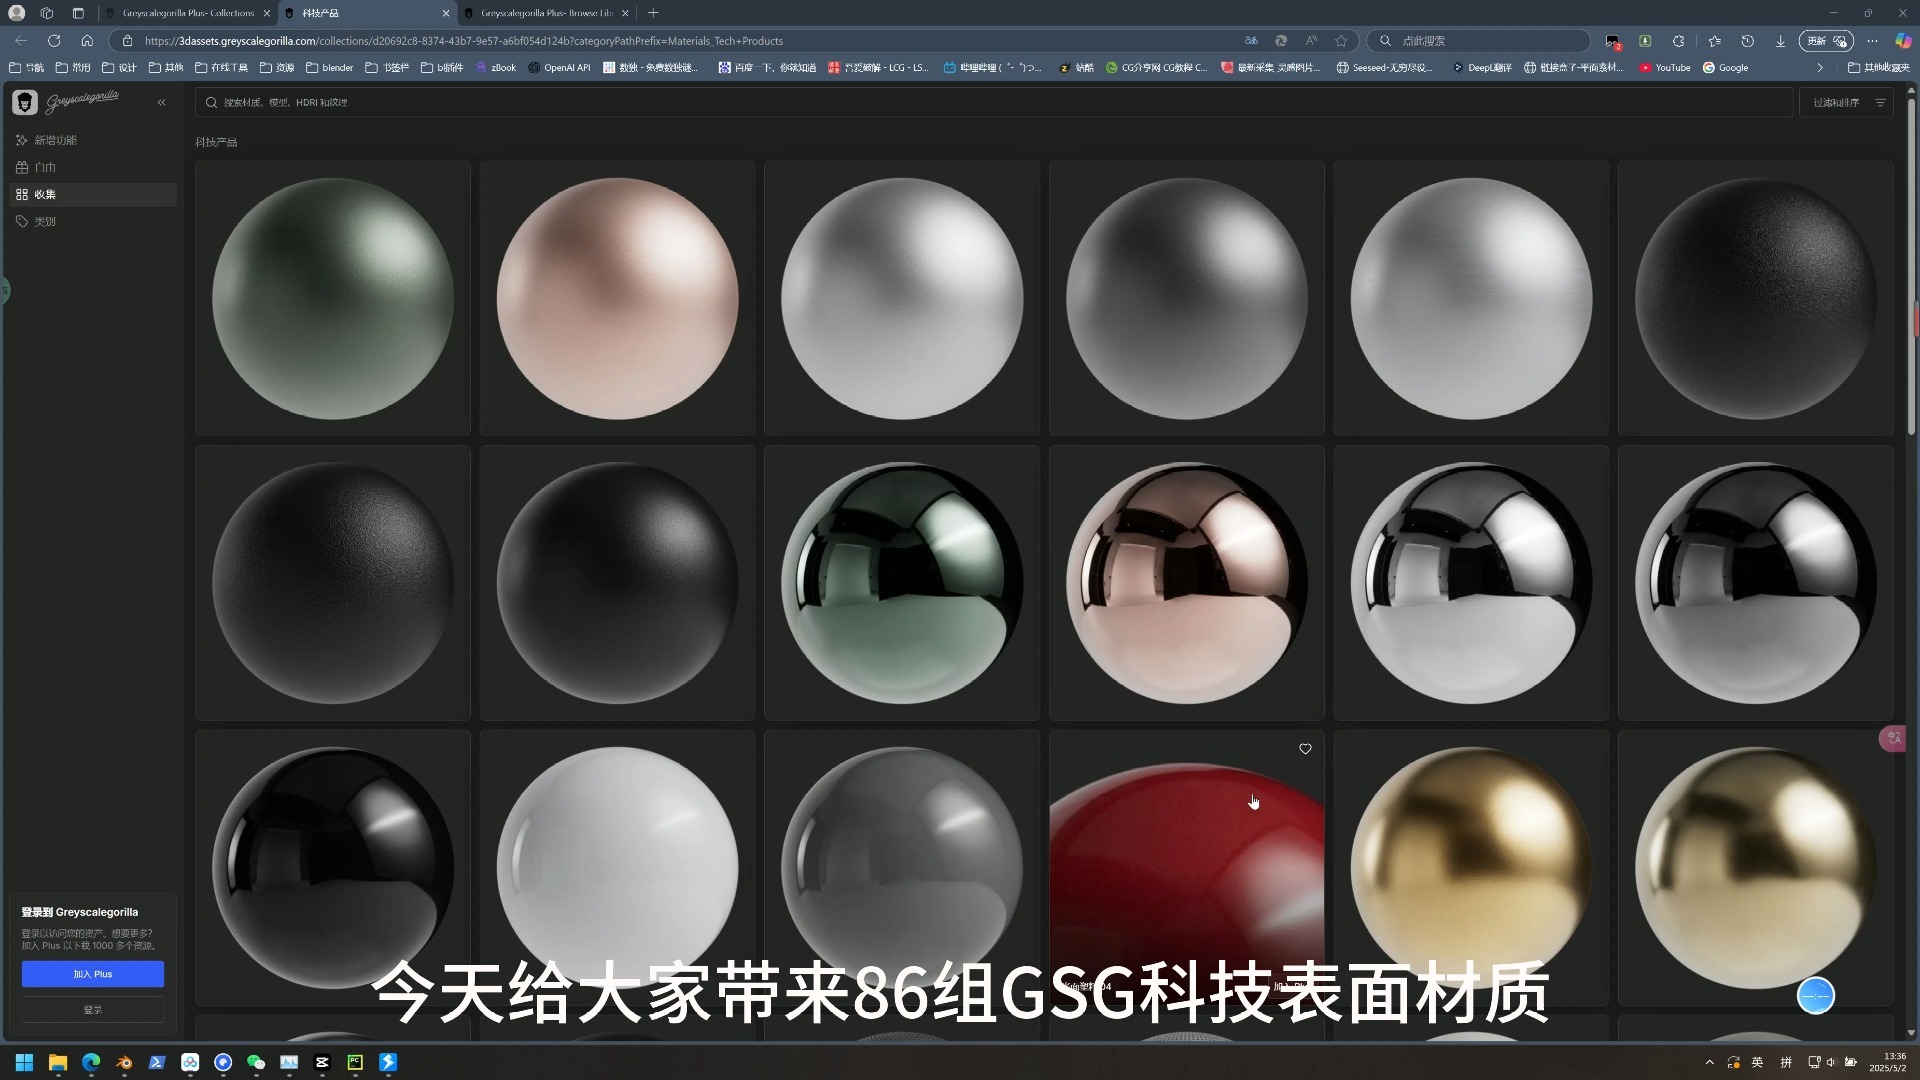Screen dimensions: 1920x1080
Task: Switch to Greyscalegorilla Plus- Browse Library tab
Action: (545, 13)
